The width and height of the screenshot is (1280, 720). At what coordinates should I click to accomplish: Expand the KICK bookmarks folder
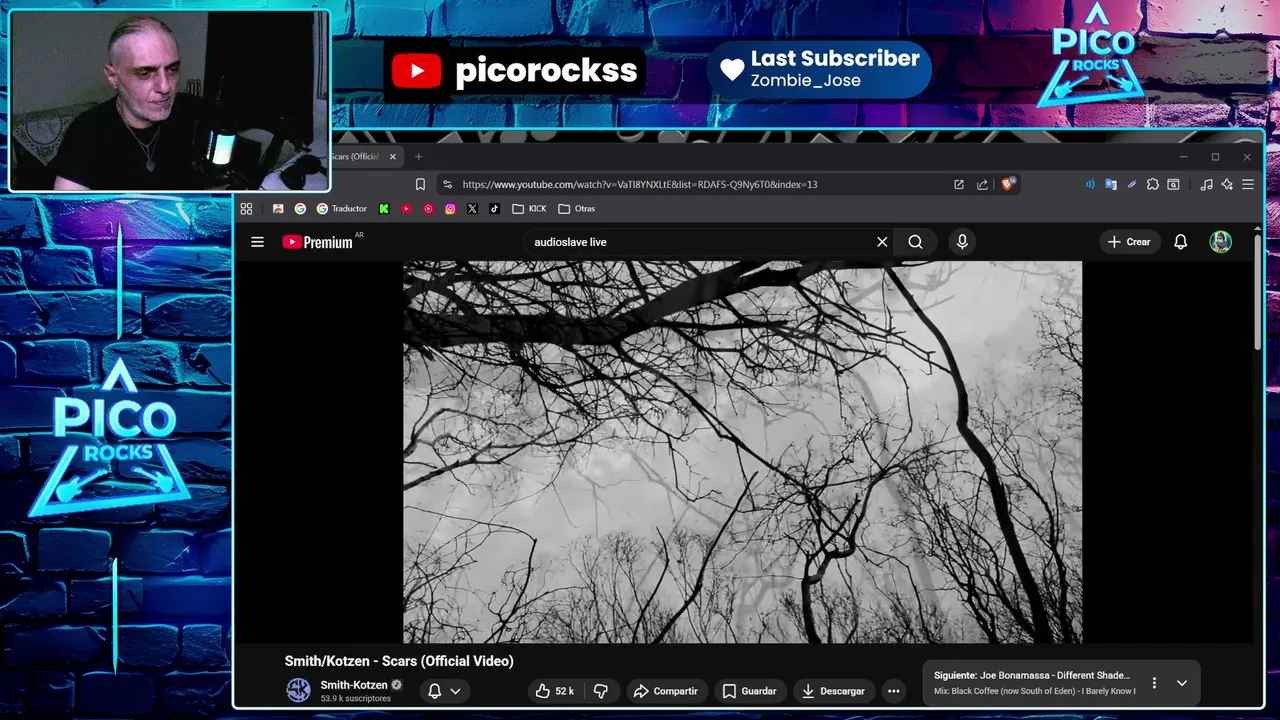click(529, 209)
